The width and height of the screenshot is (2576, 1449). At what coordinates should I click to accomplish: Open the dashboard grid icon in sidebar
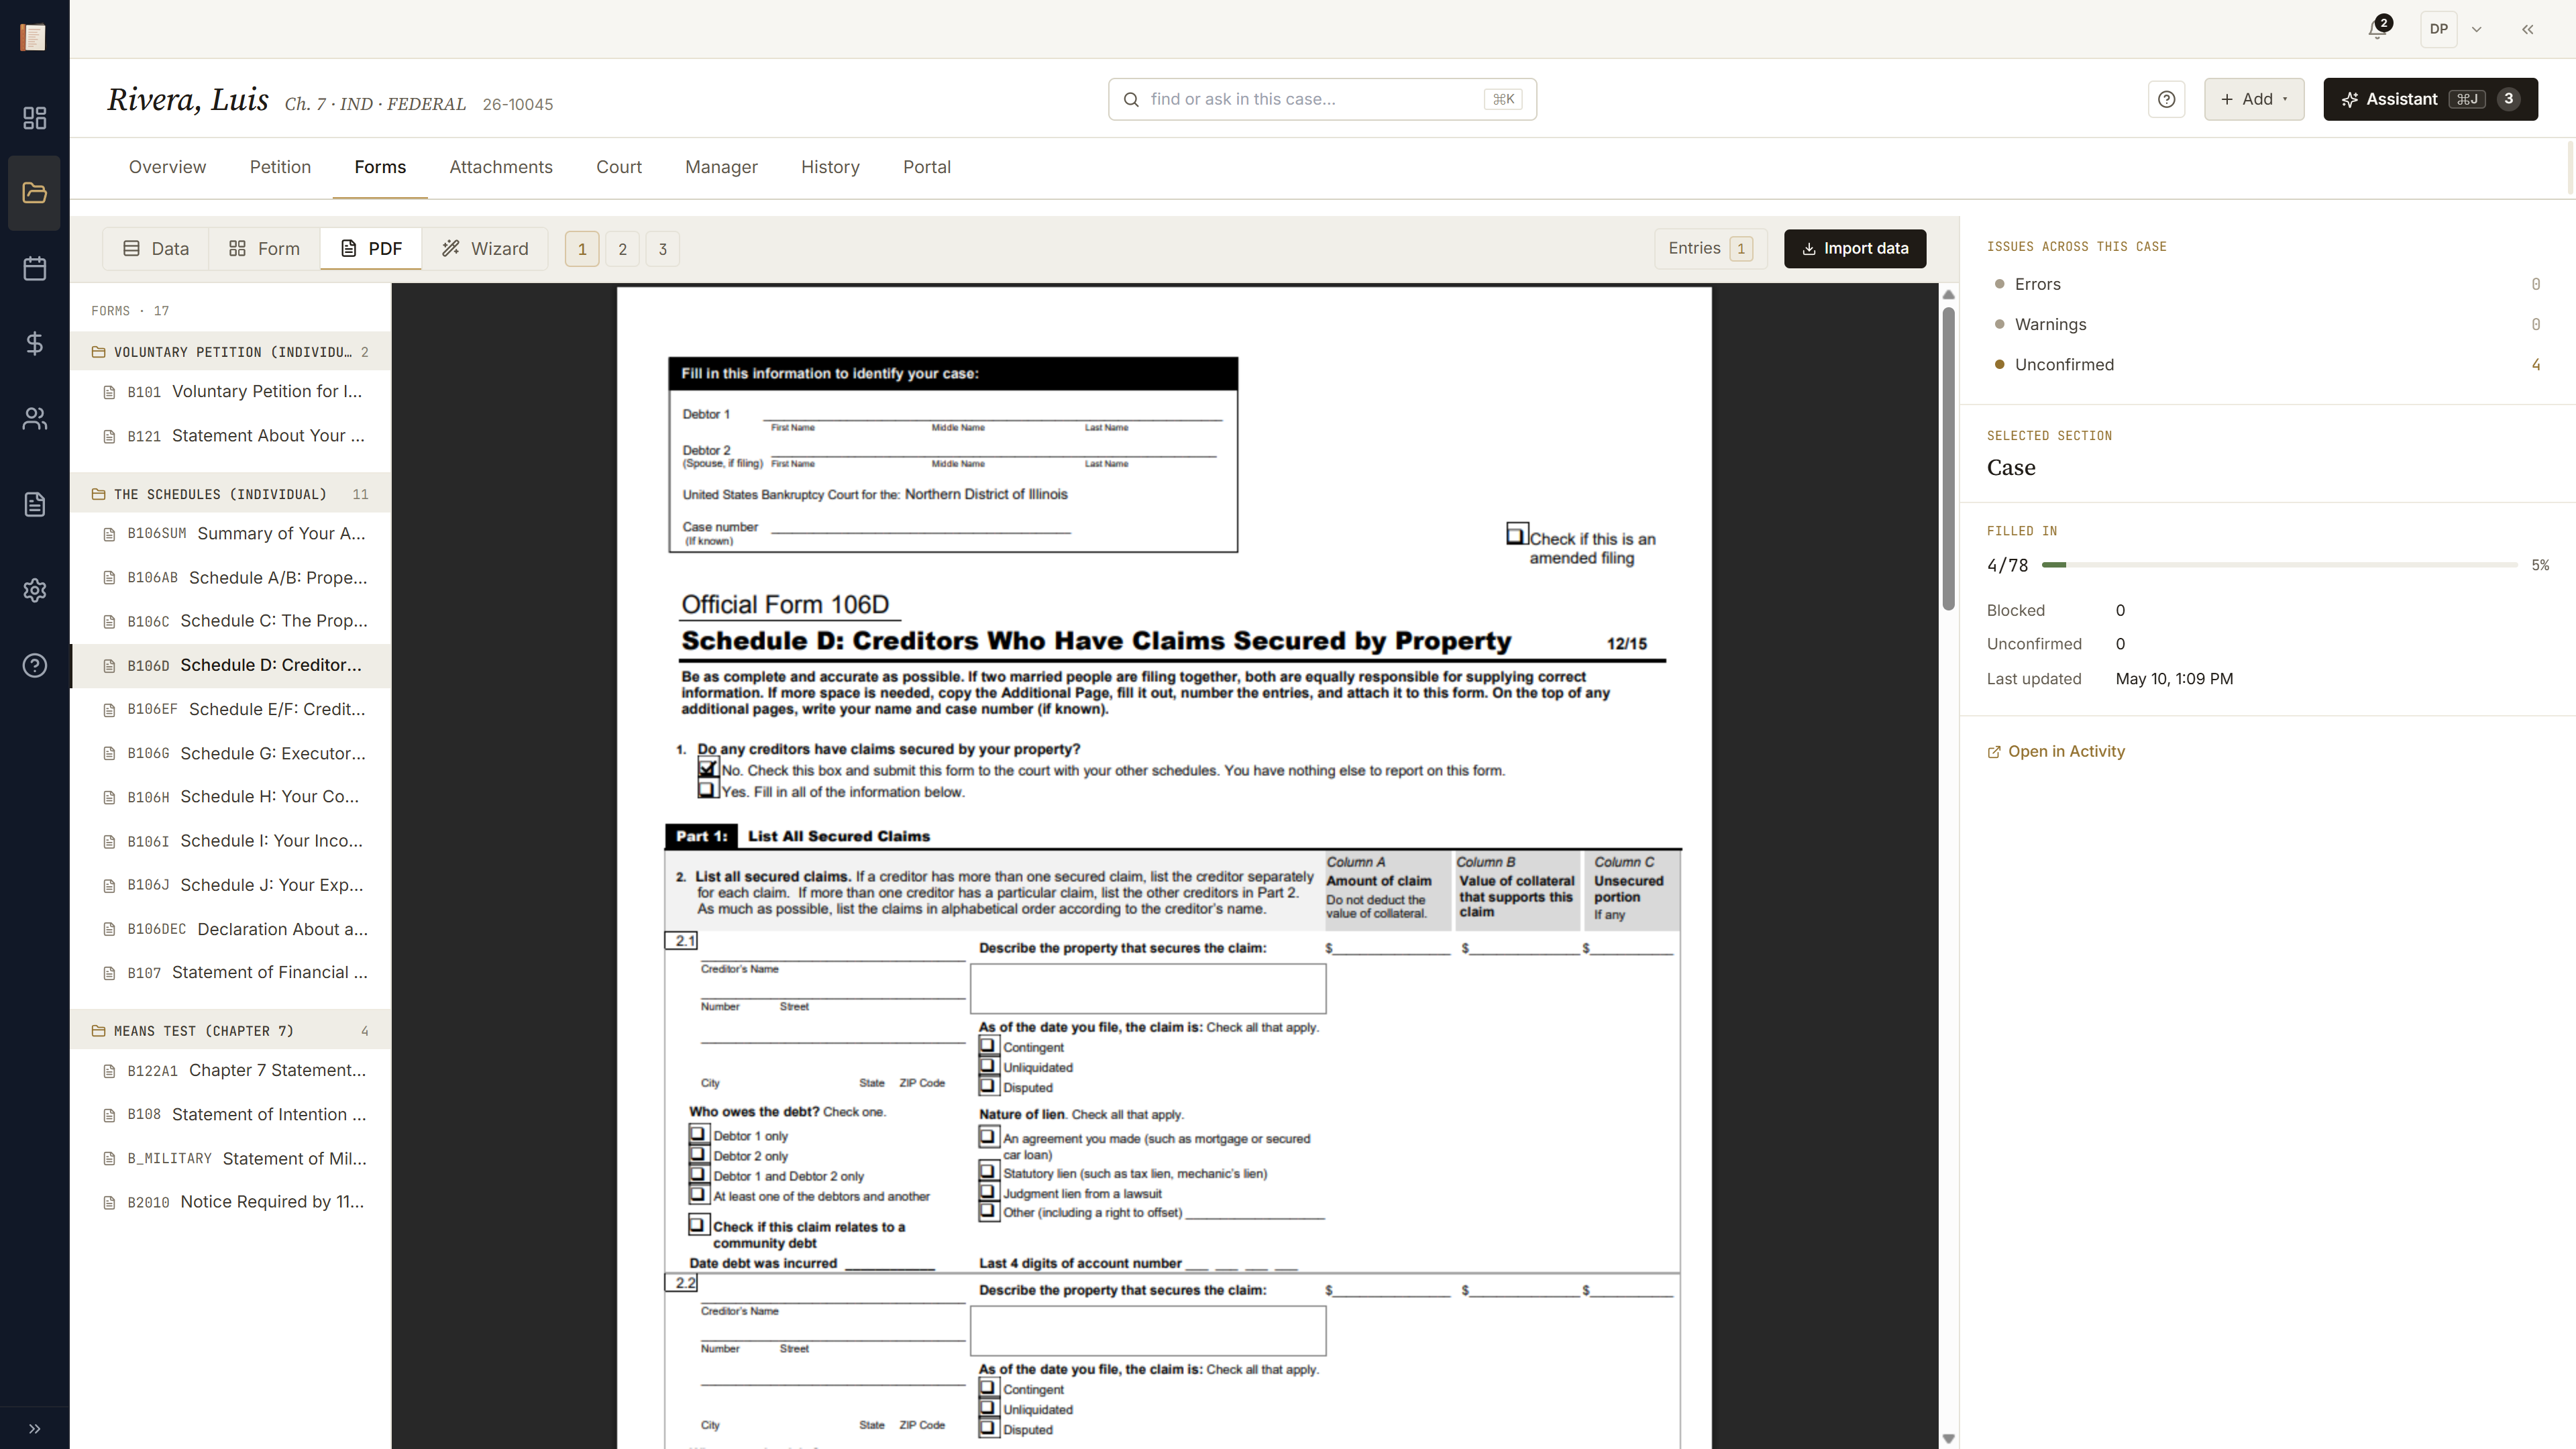(34, 118)
